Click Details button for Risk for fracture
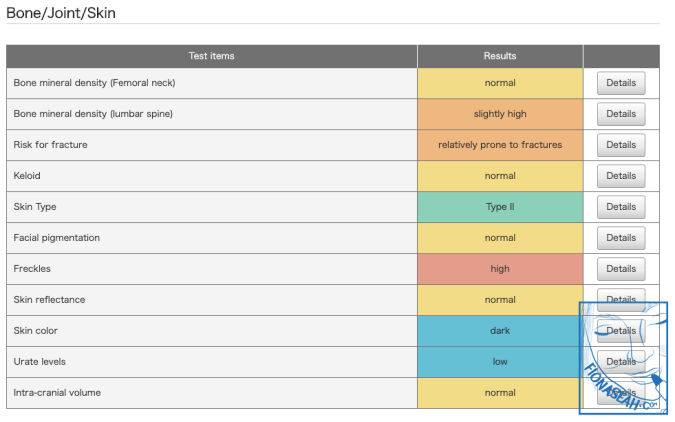The image size is (675, 422). (x=620, y=145)
